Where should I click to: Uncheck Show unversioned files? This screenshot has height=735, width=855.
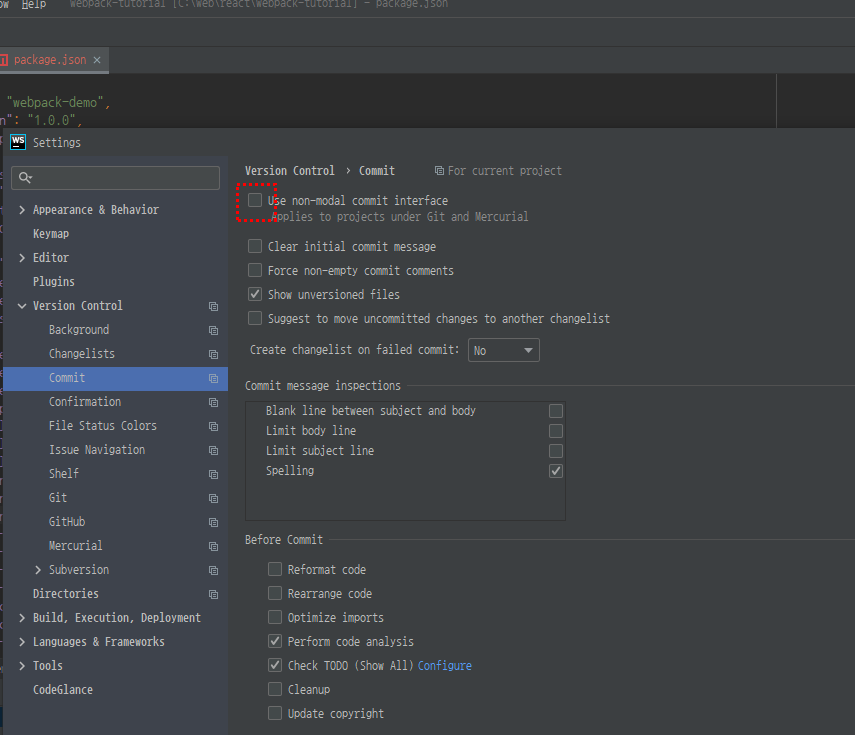click(255, 295)
